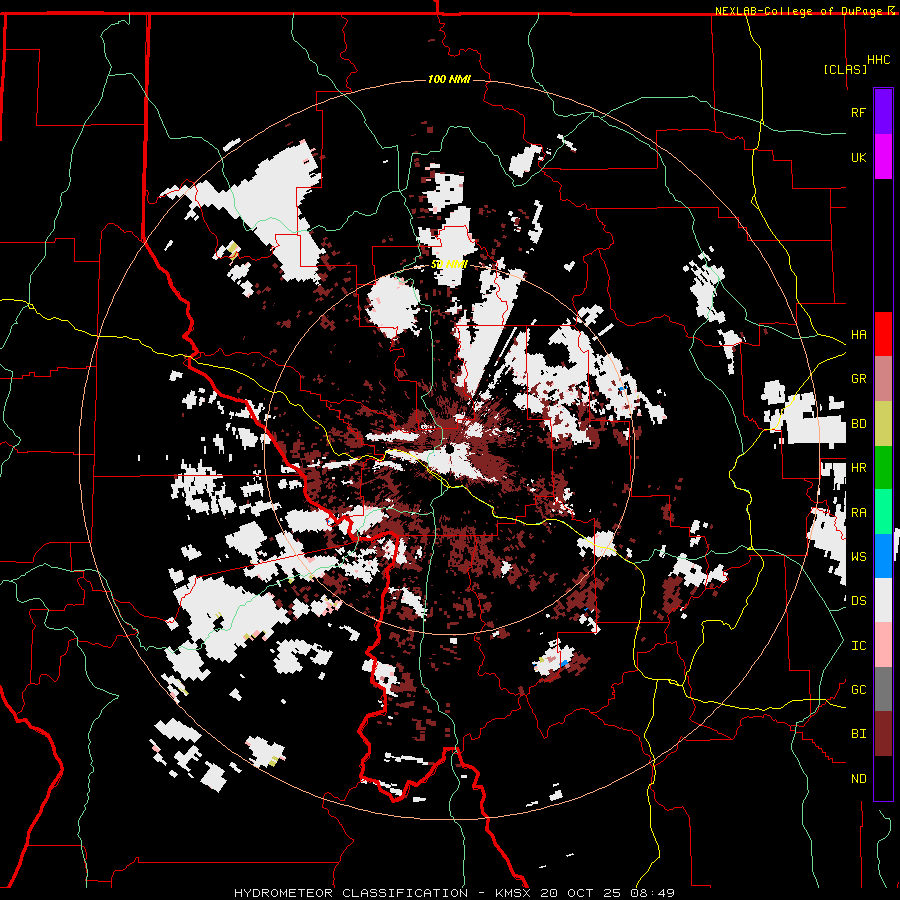The height and width of the screenshot is (900, 900).
Task: Click the IC legend label
Action: click(x=858, y=646)
